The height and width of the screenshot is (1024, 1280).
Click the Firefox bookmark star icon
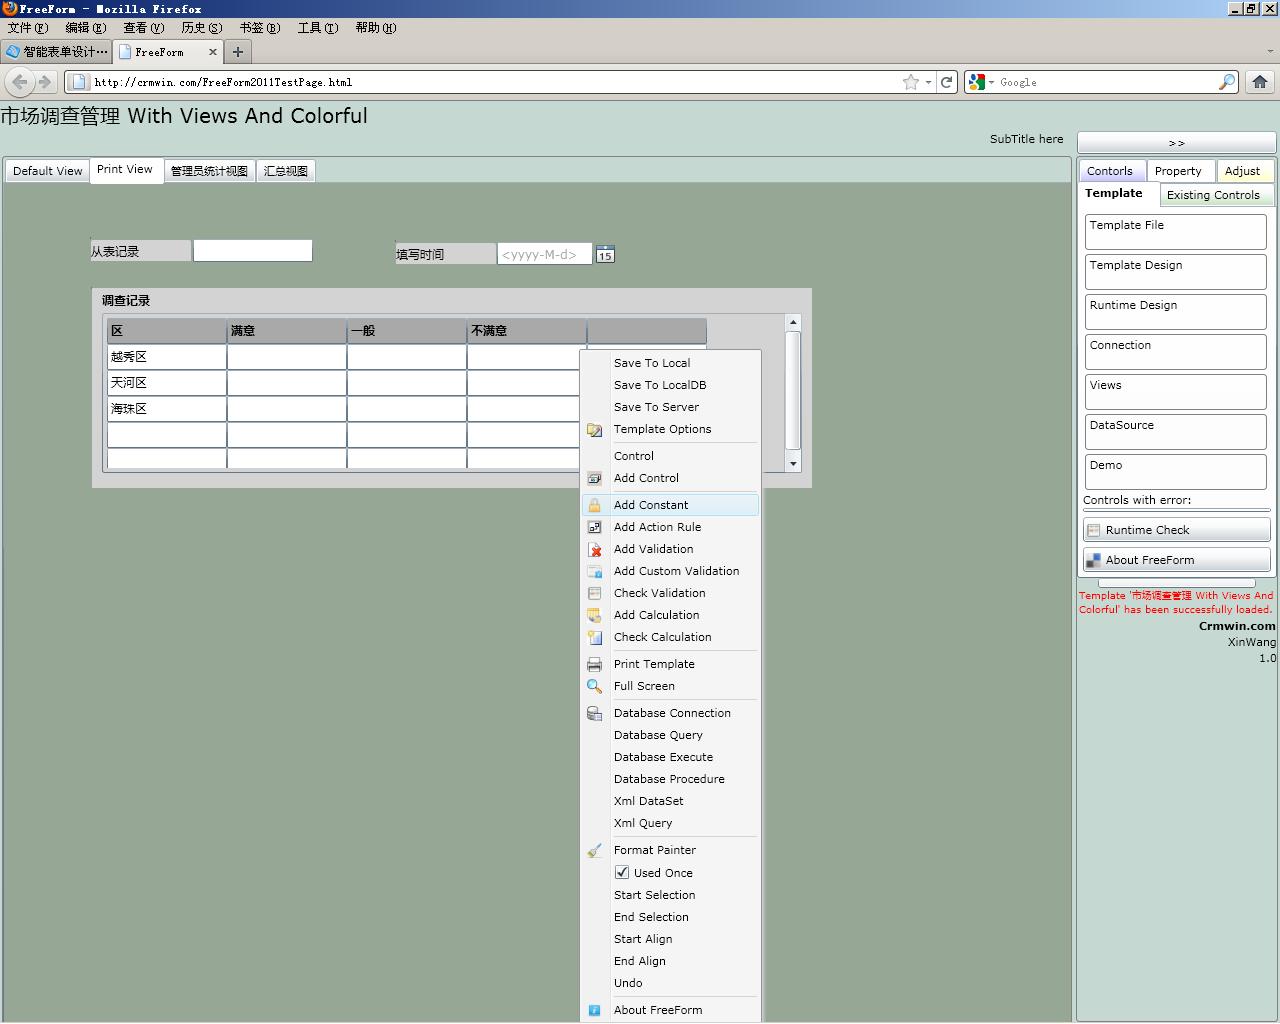coord(911,83)
